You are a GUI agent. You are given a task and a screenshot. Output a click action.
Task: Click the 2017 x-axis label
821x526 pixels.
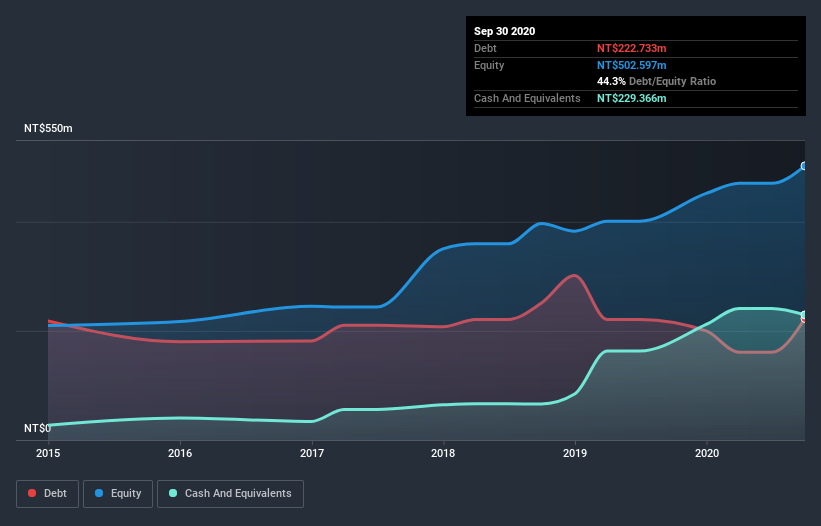312,453
